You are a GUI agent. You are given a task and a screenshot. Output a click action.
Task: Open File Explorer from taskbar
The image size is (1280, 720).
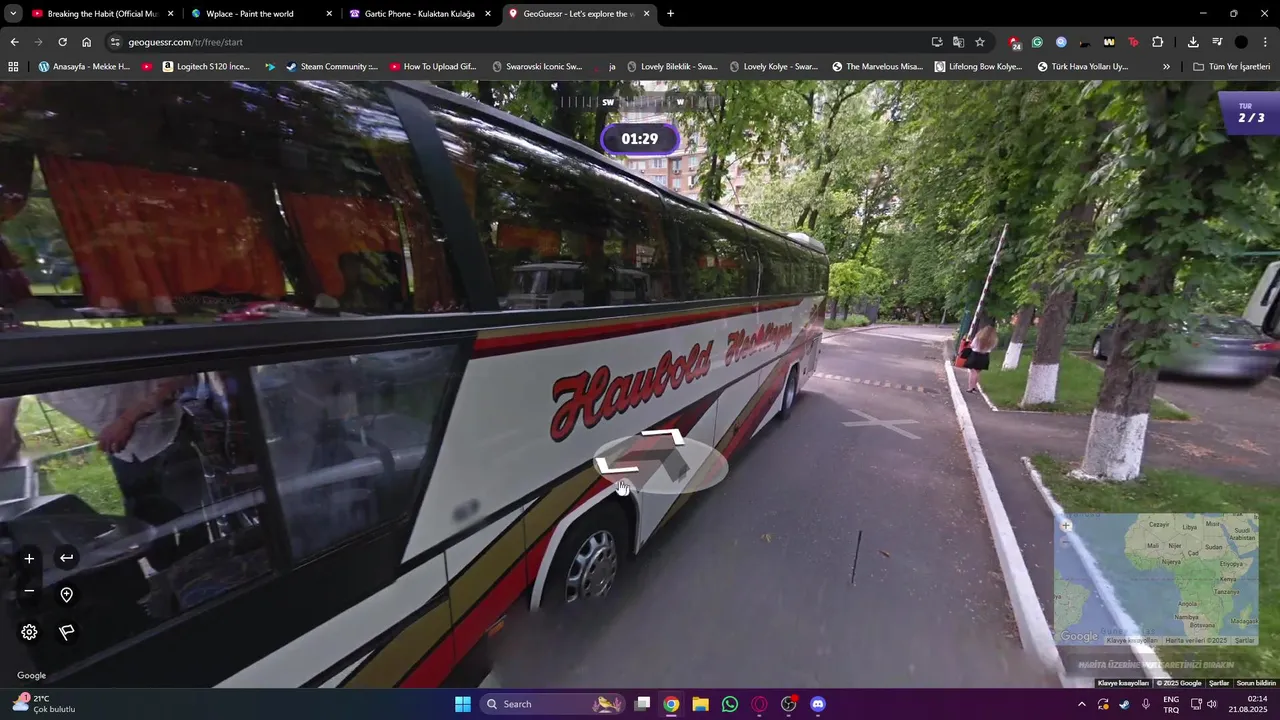point(700,704)
